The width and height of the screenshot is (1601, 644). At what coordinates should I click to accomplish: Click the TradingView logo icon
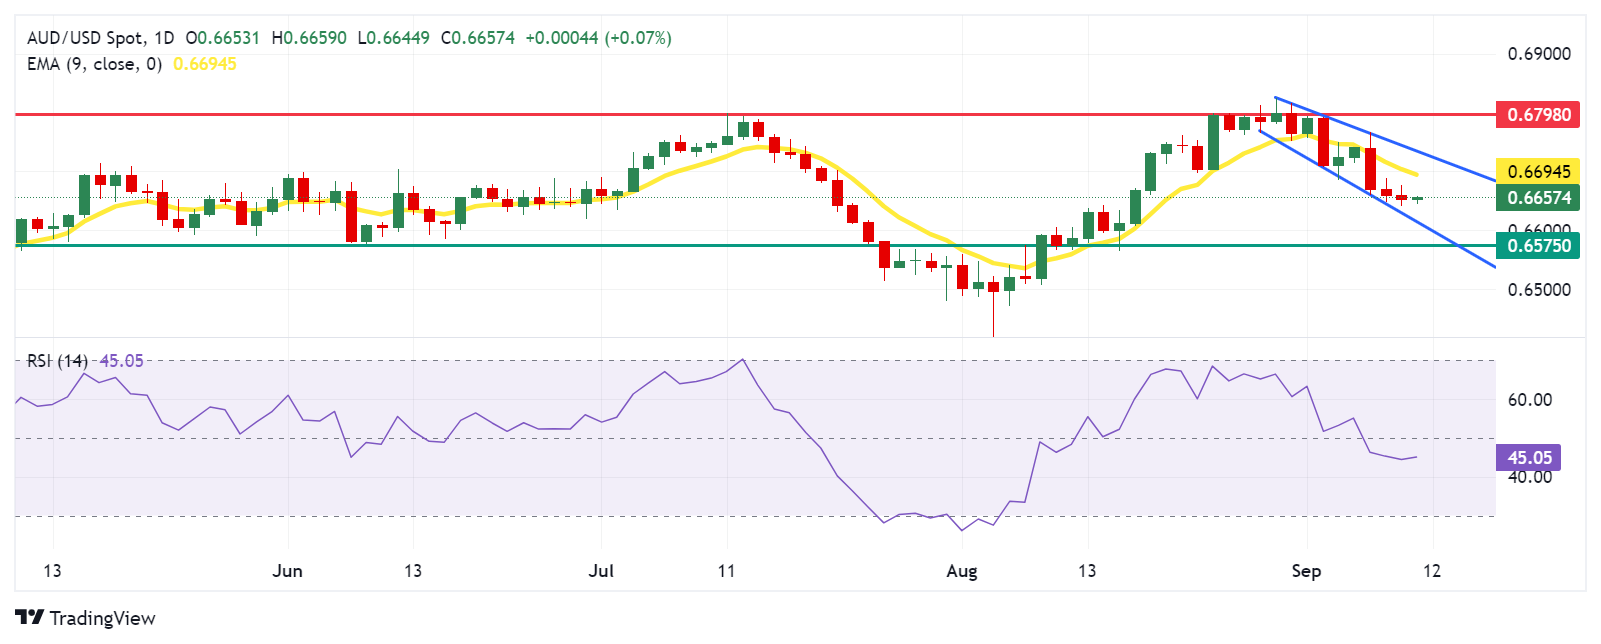tap(29, 618)
